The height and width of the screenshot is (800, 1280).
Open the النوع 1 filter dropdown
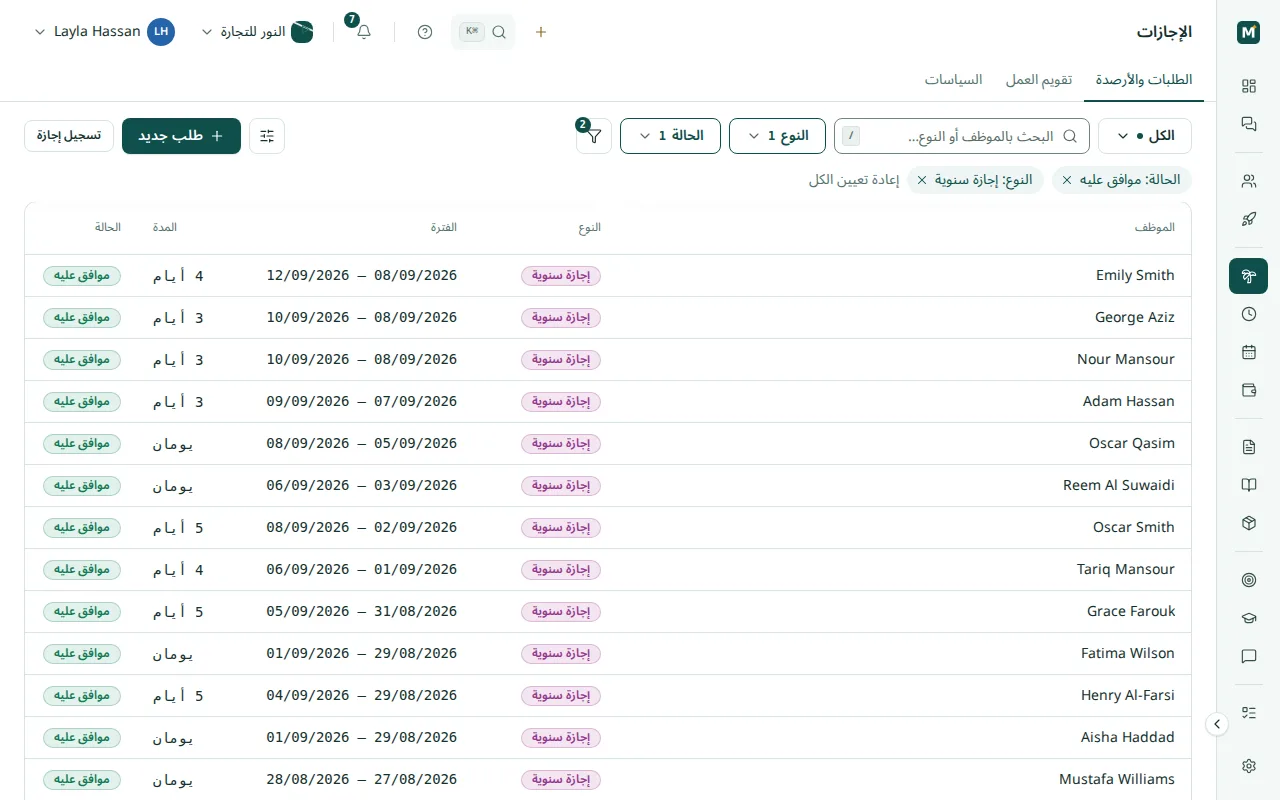tap(777, 136)
